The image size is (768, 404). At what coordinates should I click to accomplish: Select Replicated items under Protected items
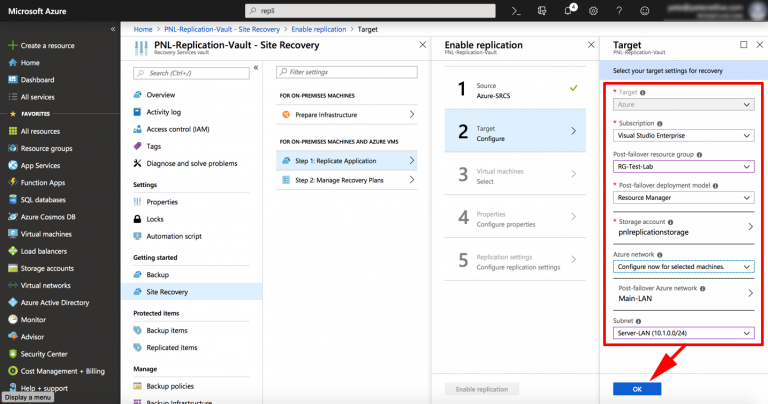[171, 348]
